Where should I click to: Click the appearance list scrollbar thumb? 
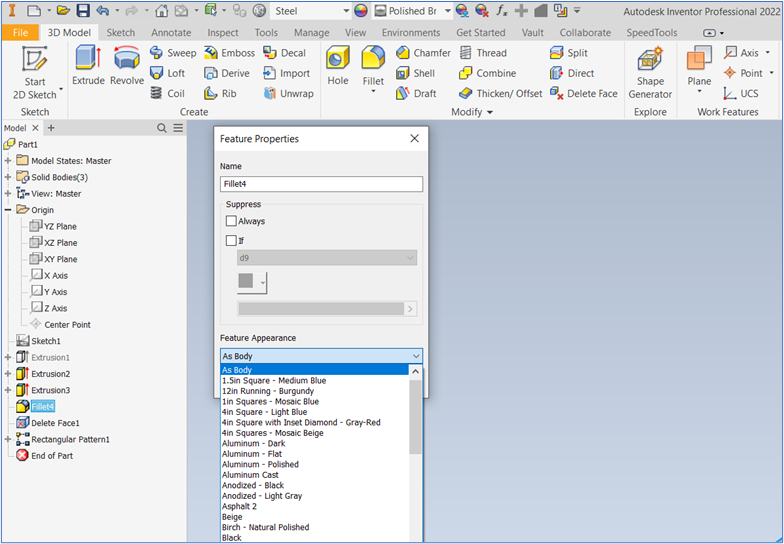[x=415, y=417]
